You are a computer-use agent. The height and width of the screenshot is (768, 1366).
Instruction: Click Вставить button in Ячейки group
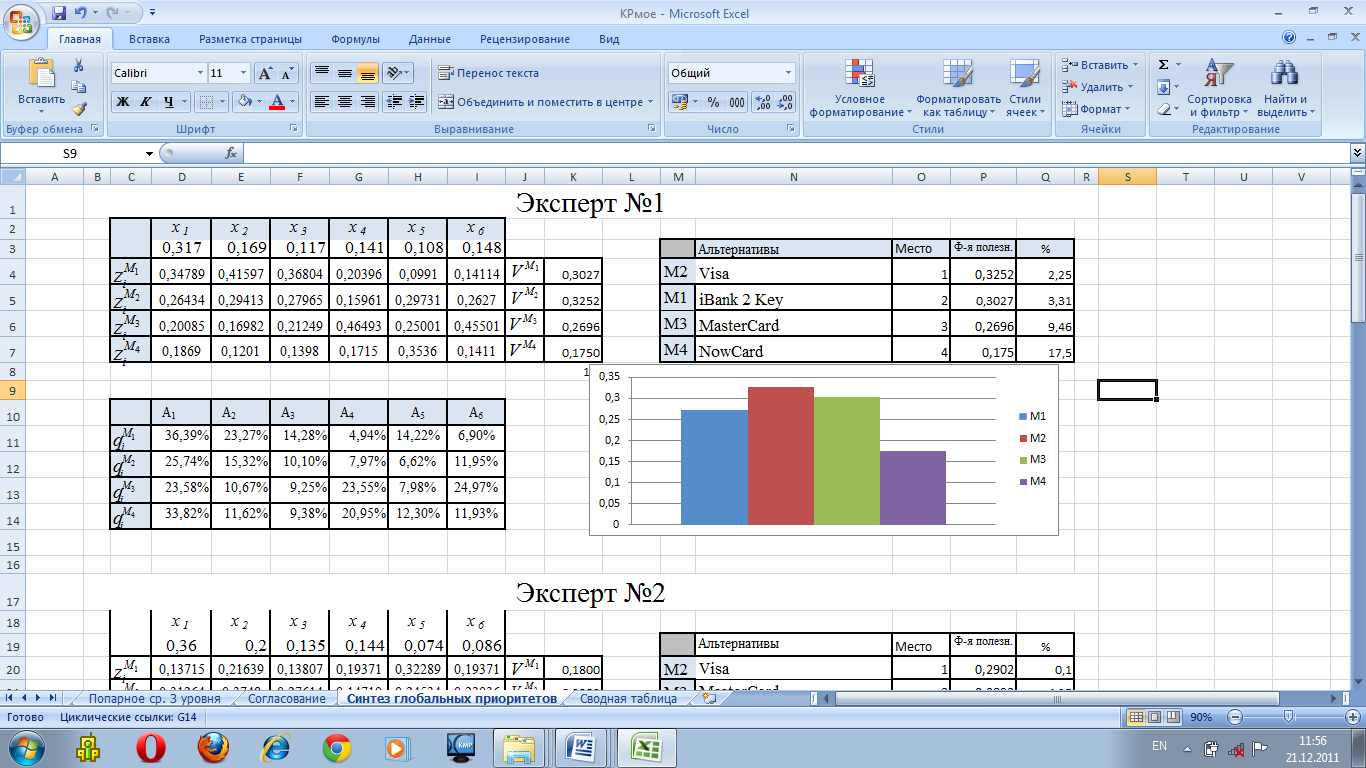(1099, 65)
